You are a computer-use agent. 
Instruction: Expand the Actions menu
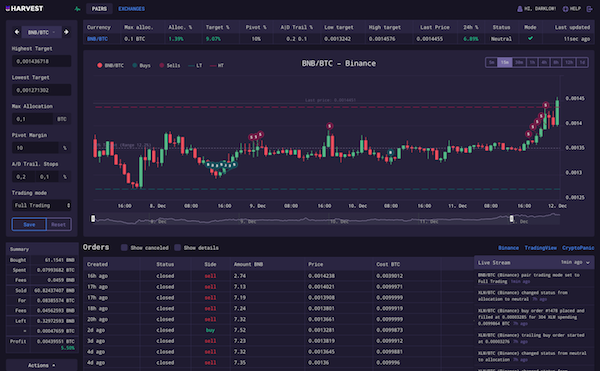[x=41, y=365]
